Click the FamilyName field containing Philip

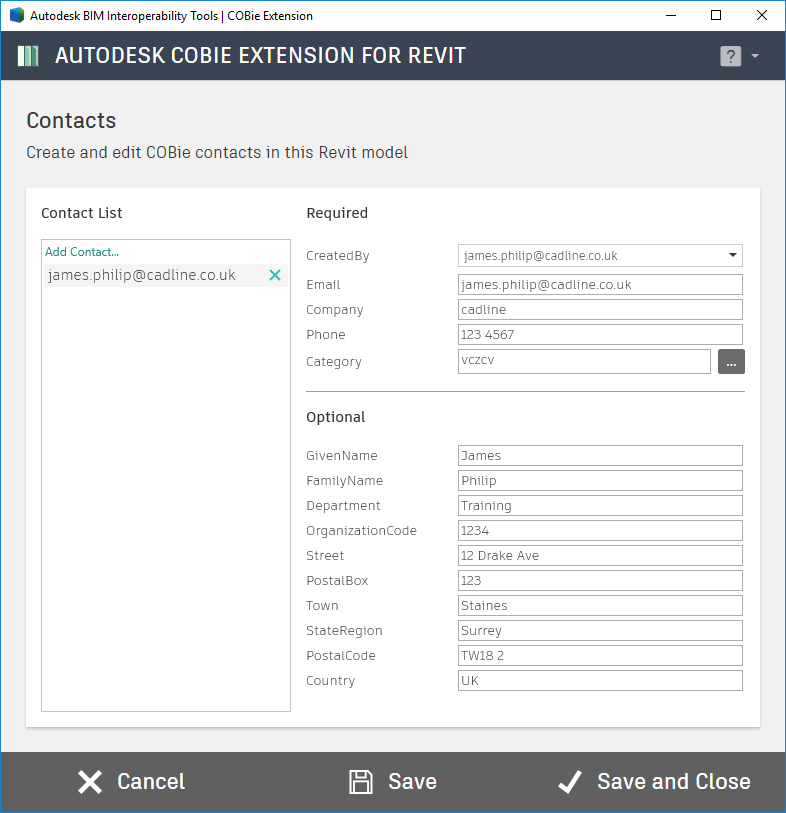click(600, 481)
